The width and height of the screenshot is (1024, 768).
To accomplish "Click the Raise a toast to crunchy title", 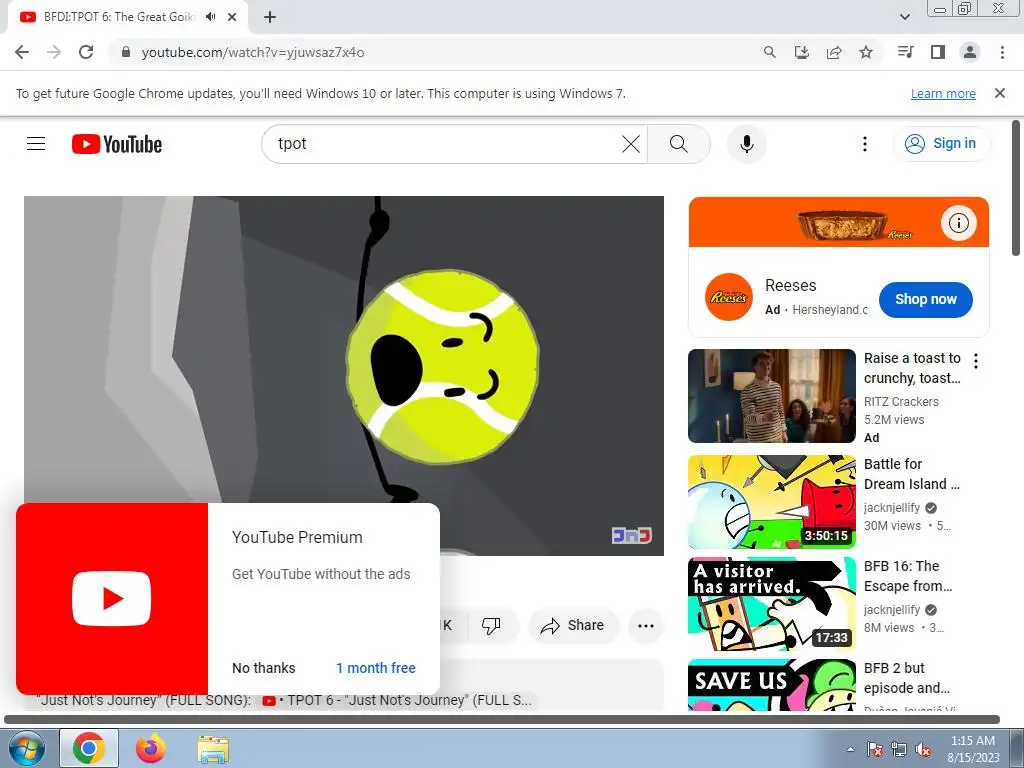I will coord(912,368).
